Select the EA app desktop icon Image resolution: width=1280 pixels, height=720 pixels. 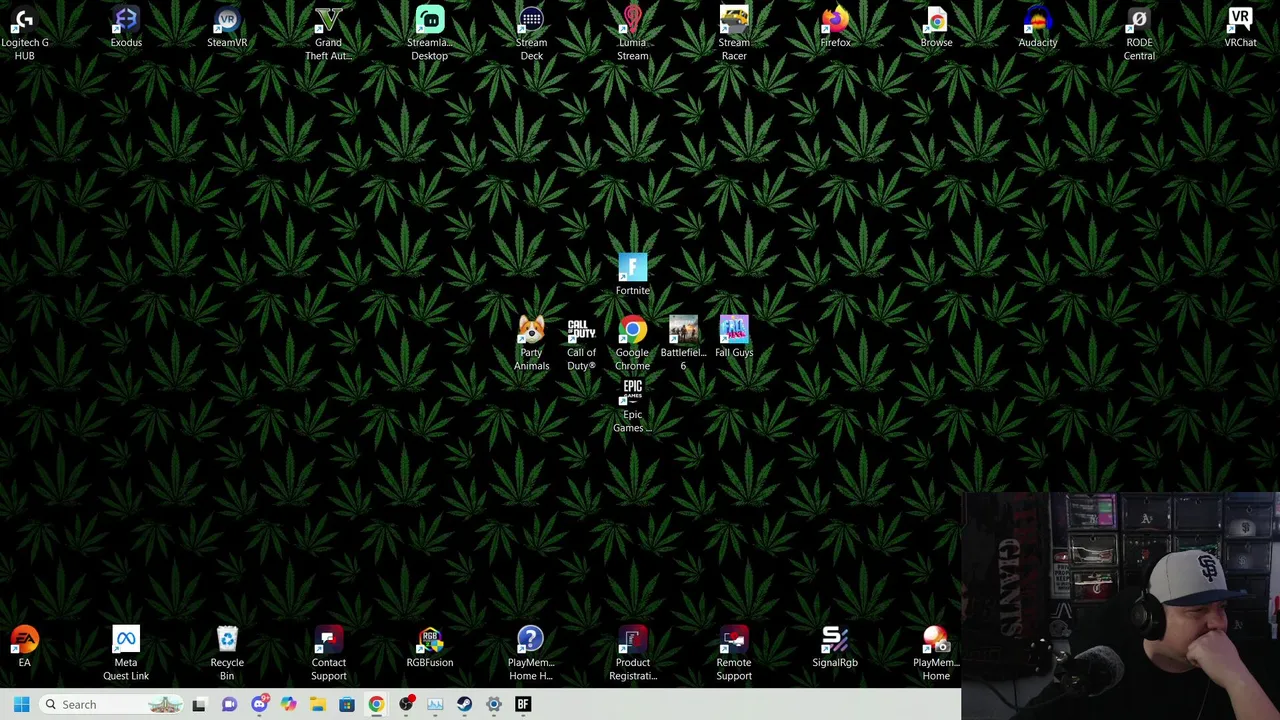[24, 647]
